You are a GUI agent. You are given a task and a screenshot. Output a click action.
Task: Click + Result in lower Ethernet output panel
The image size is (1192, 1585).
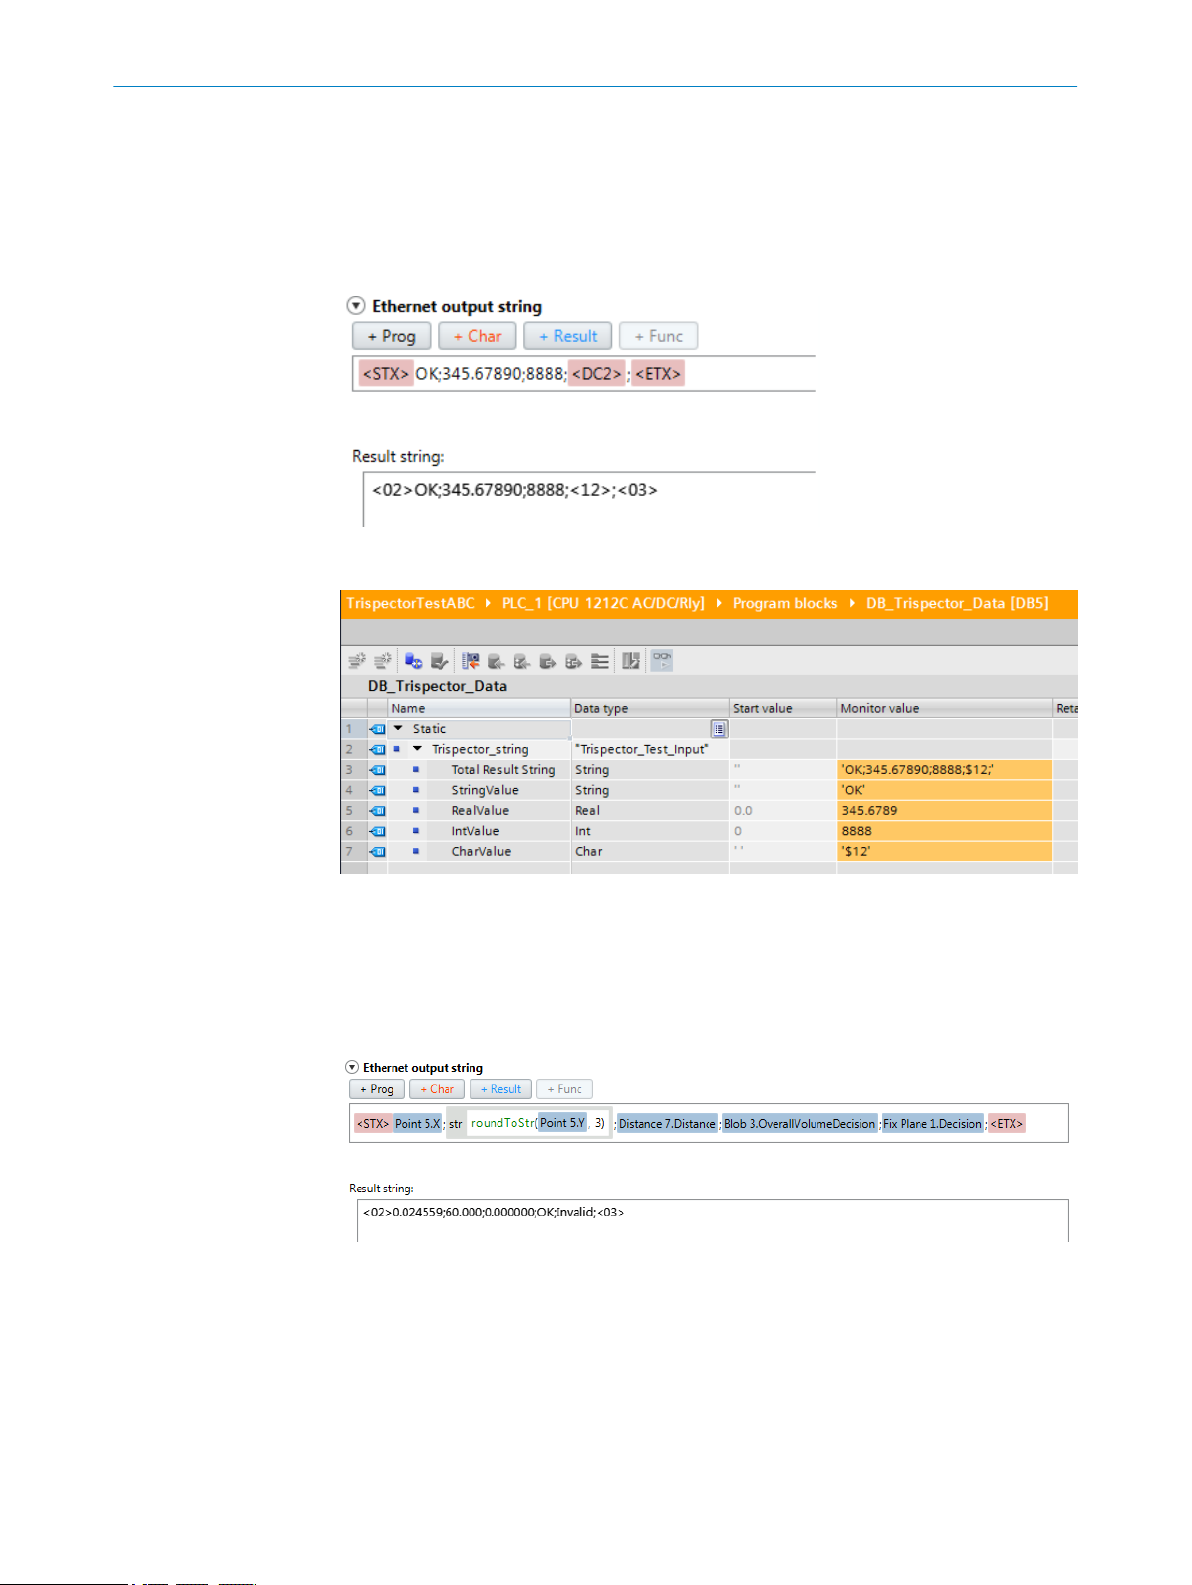[501, 1089]
